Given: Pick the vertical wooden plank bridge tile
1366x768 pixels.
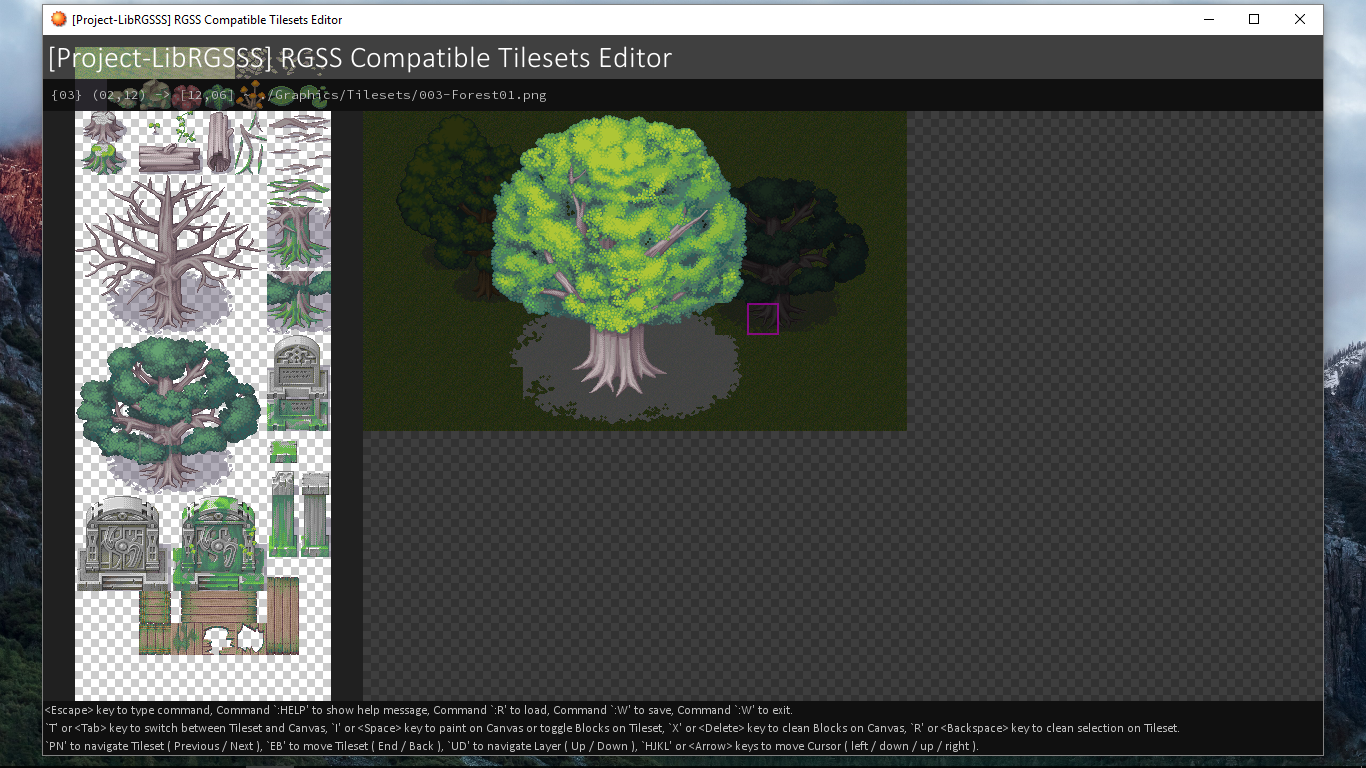Looking at the screenshot, I should point(283,615).
